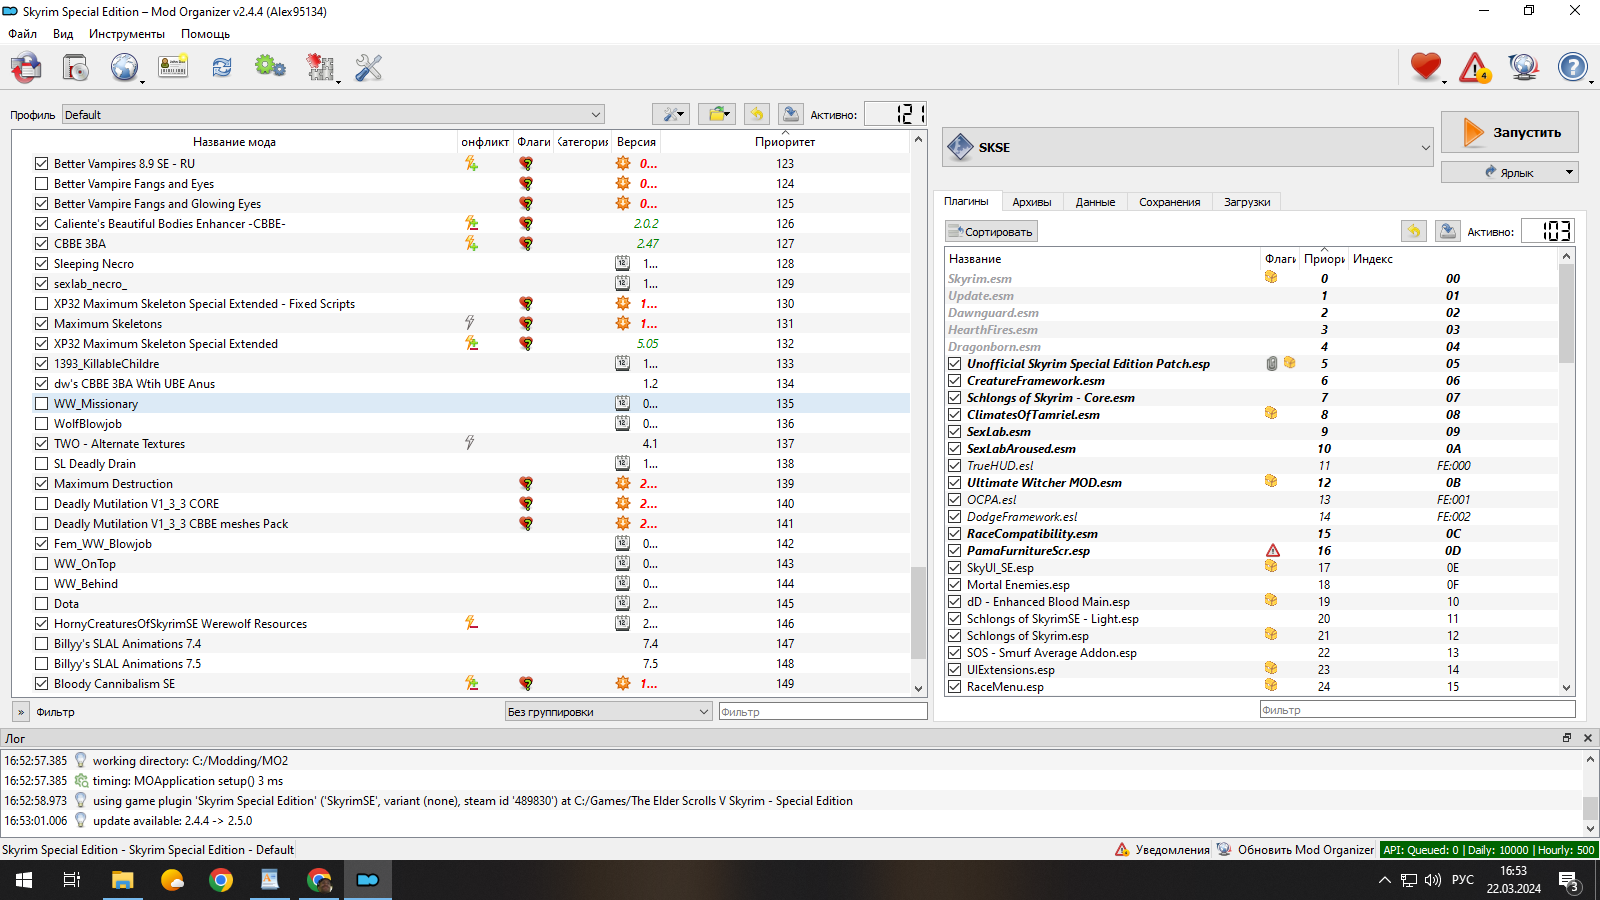Uncheck Unofficial Skyrim Special Edition Patch.esp
Image resolution: width=1600 pixels, height=900 pixels.
tap(955, 364)
